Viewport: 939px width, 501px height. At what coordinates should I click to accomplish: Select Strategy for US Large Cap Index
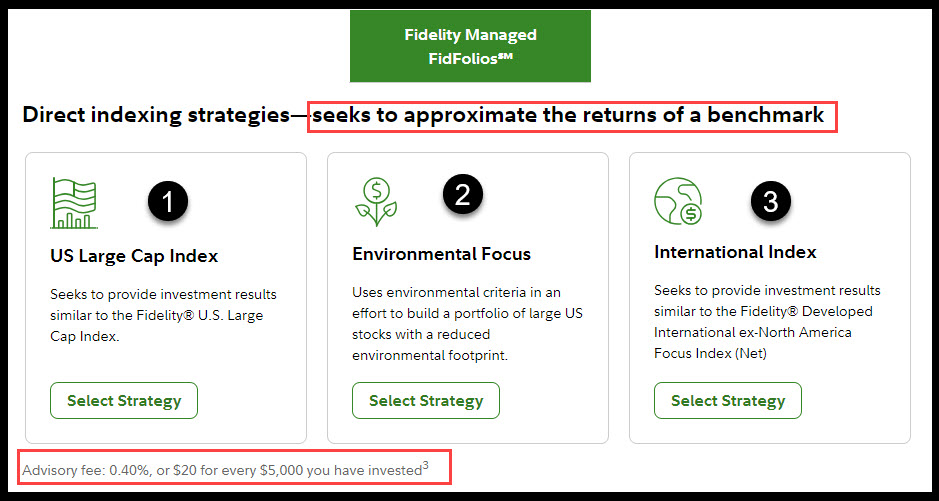pos(124,401)
